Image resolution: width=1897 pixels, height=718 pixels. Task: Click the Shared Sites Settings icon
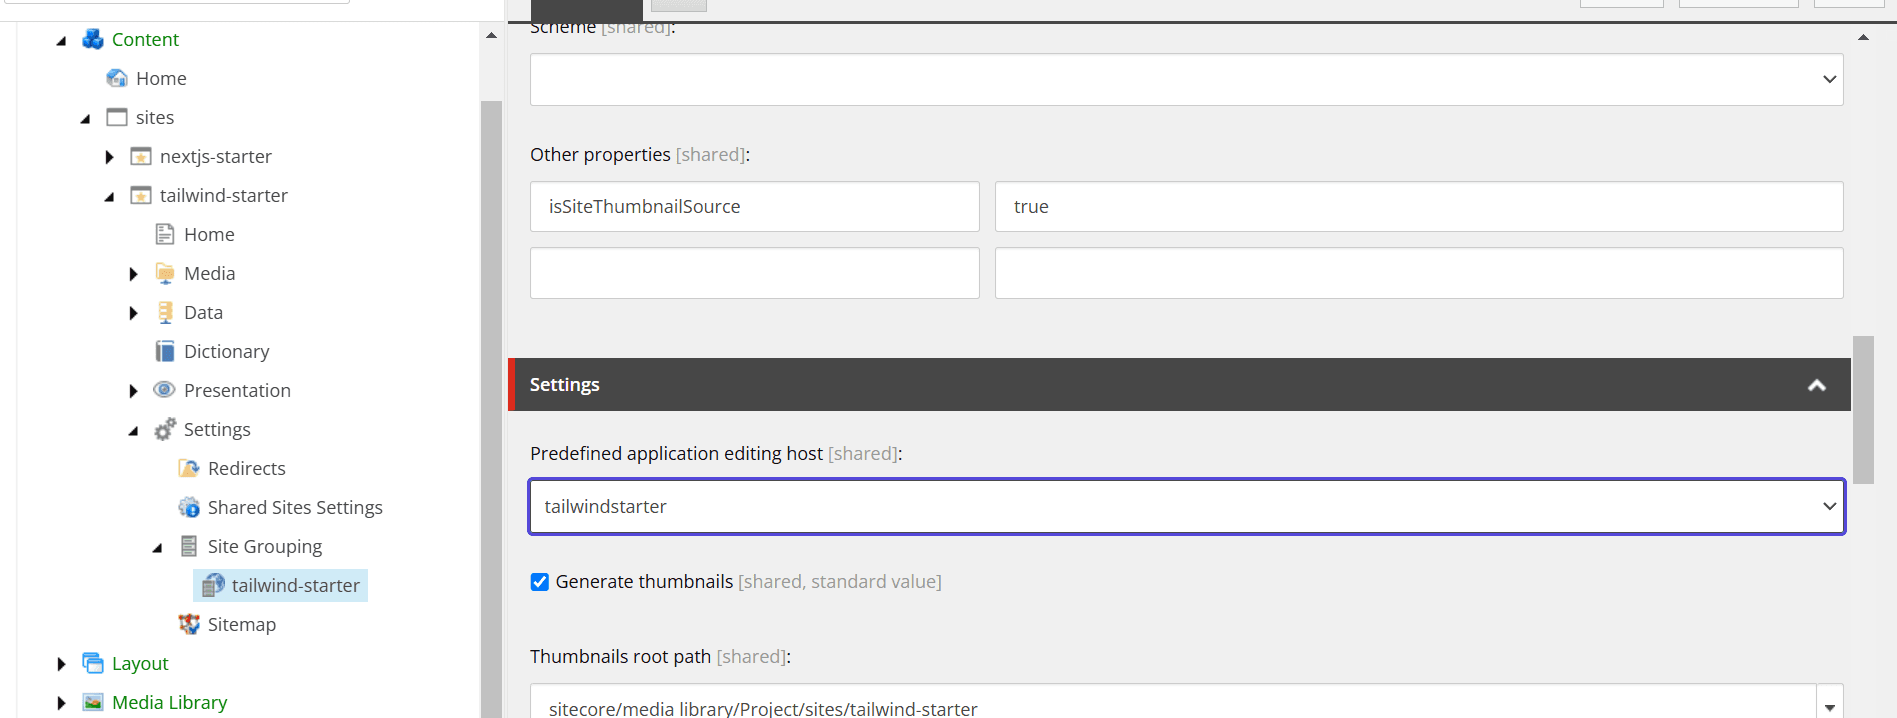(x=189, y=507)
